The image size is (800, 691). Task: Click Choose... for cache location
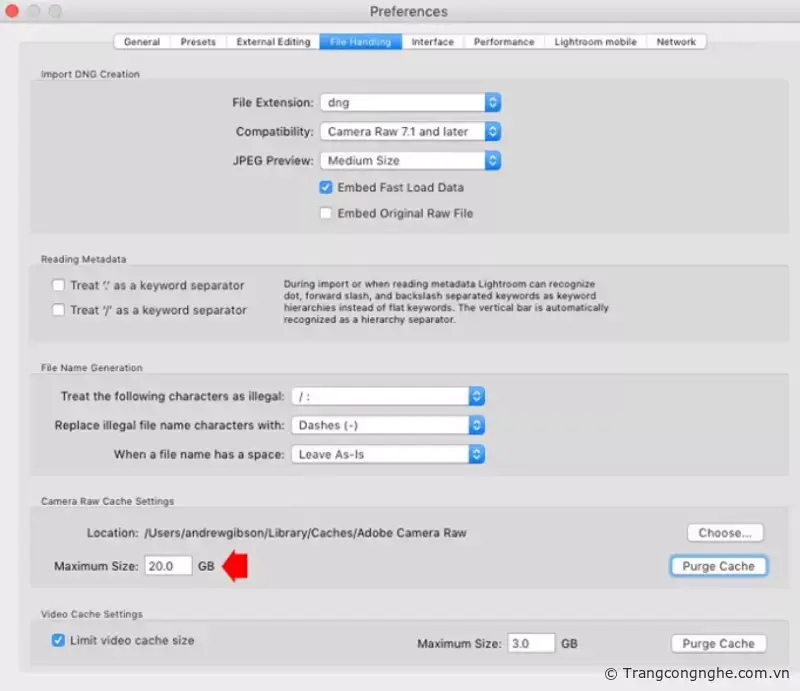(725, 533)
